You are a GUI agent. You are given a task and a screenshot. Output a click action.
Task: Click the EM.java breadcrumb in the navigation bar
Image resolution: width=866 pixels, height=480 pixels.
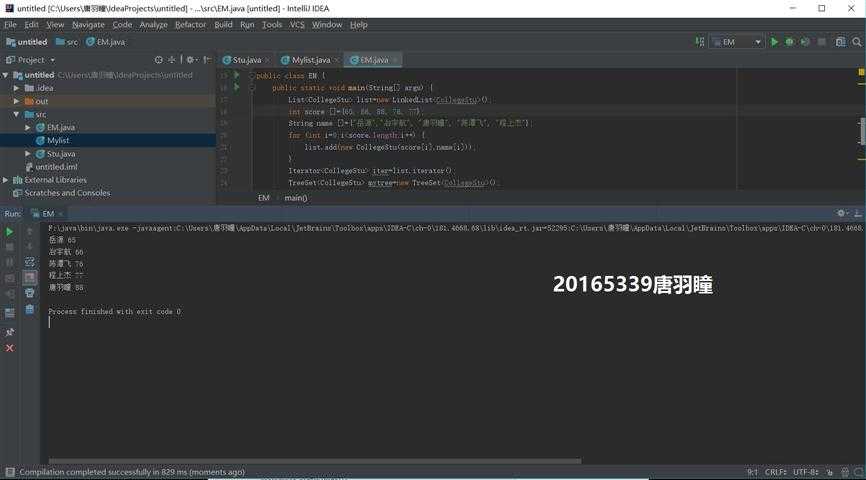tap(105, 42)
